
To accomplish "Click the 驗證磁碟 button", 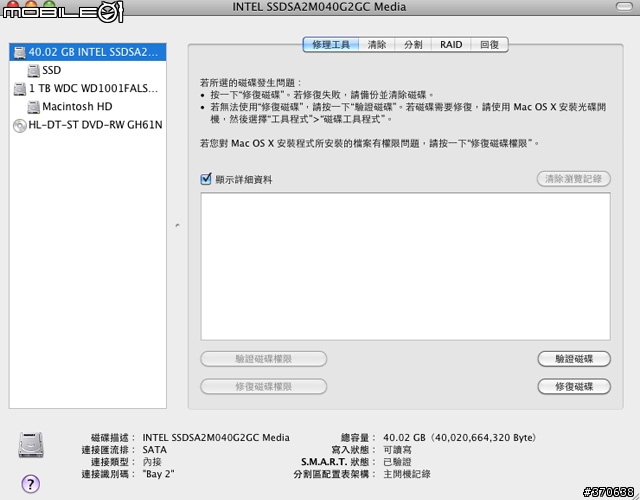I will click(x=574, y=359).
